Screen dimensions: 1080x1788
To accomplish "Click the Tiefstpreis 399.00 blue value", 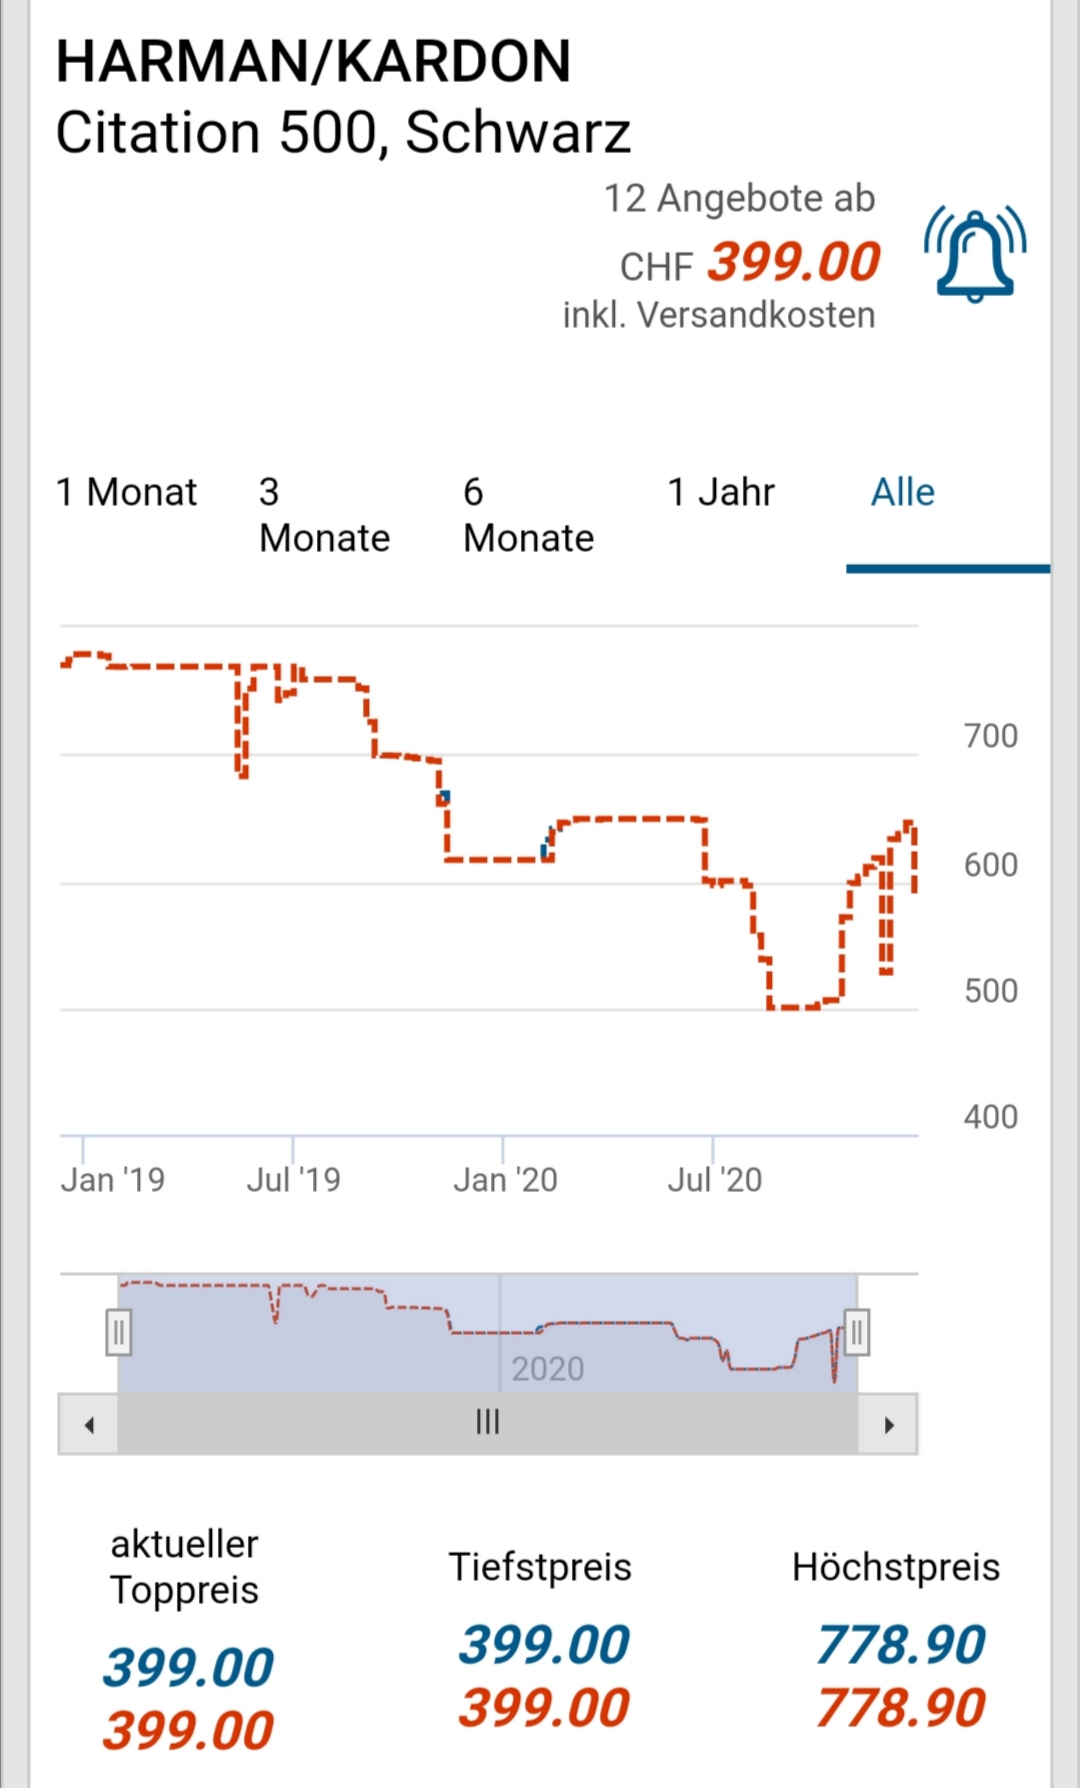I will (x=543, y=1645).
